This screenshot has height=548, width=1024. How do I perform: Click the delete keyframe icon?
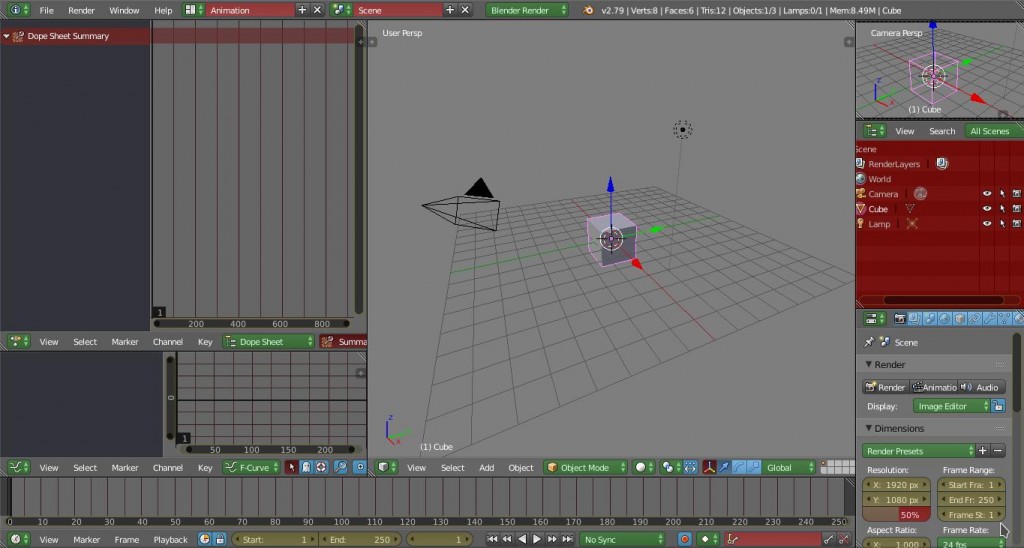(844, 539)
